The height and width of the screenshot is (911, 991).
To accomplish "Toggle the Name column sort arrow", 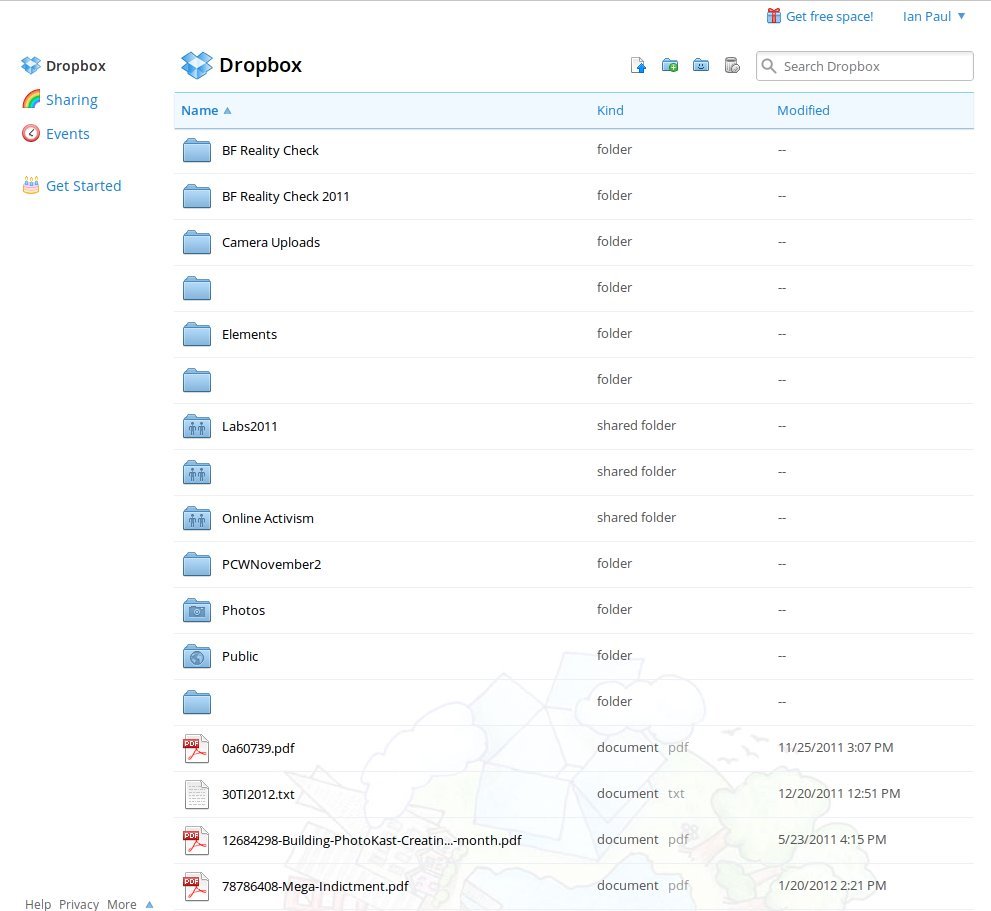I will (228, 111).
